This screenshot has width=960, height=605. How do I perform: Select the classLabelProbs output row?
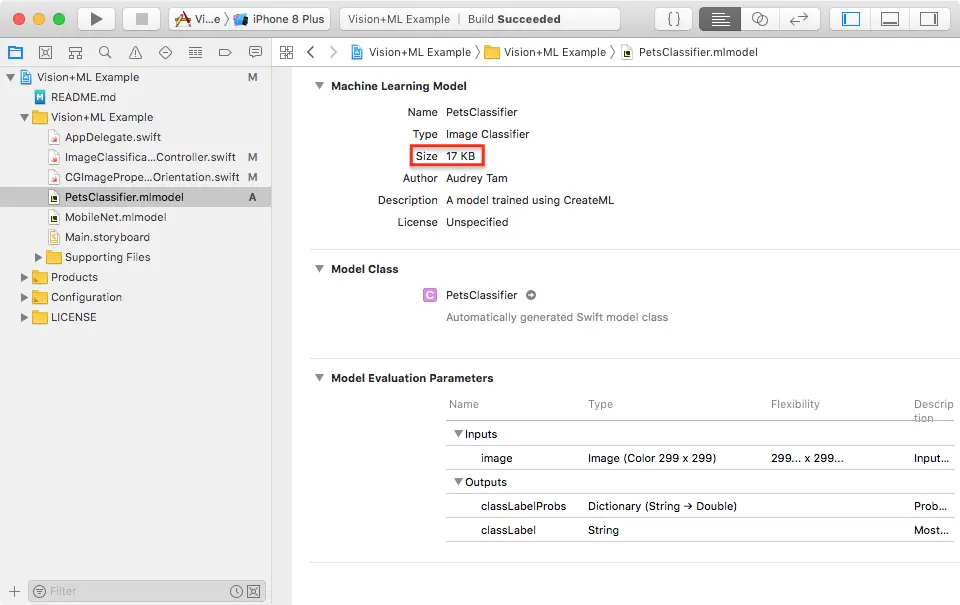(x=700, y=506)
